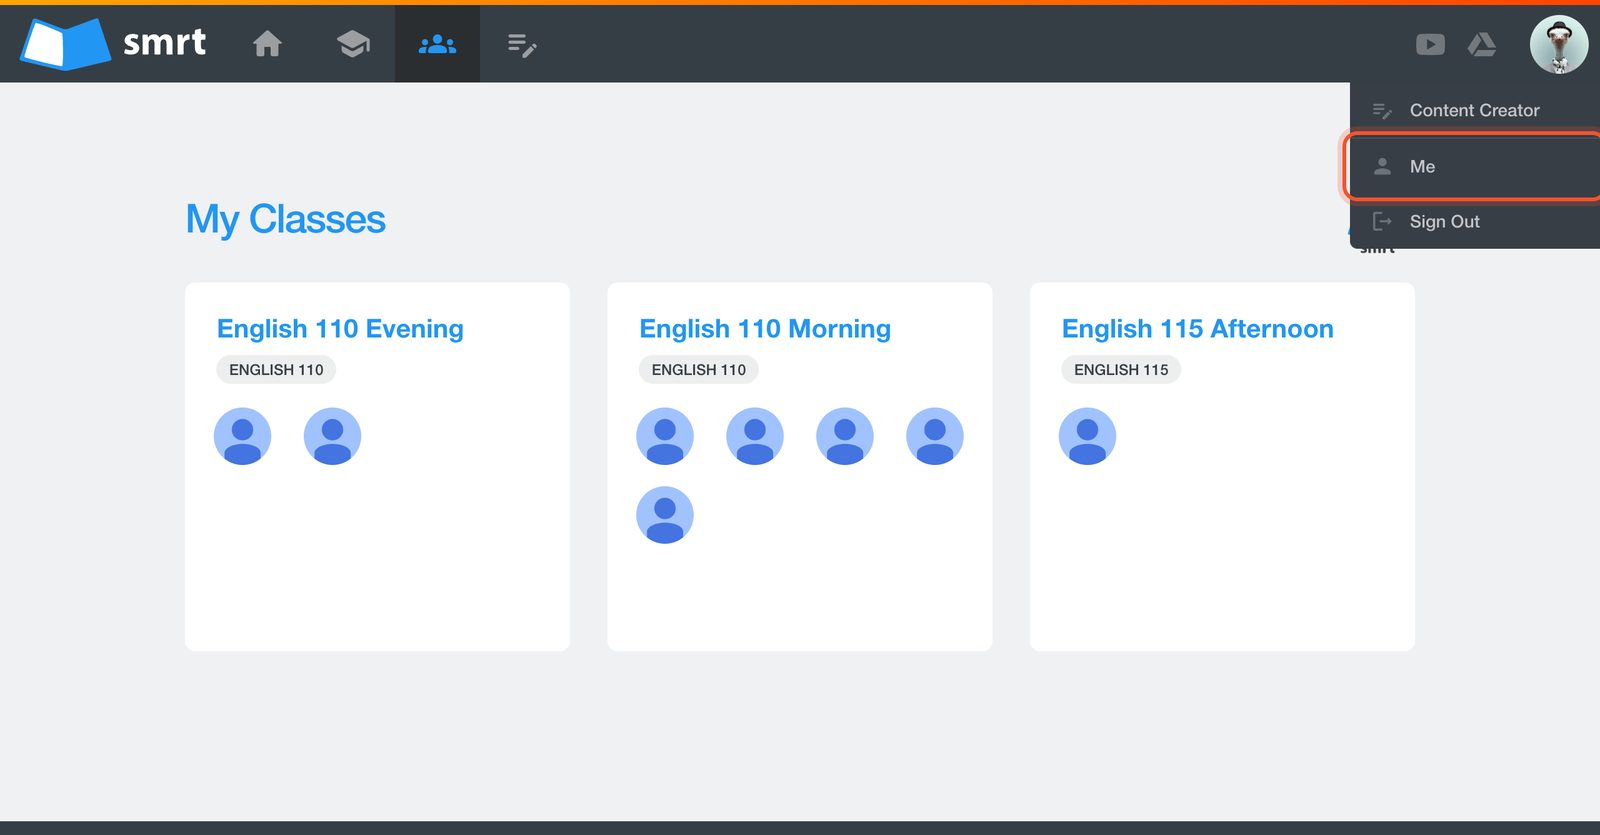Click student avatar in Afternoon class
The image size is (1600, 835).
pos(1087,436)
